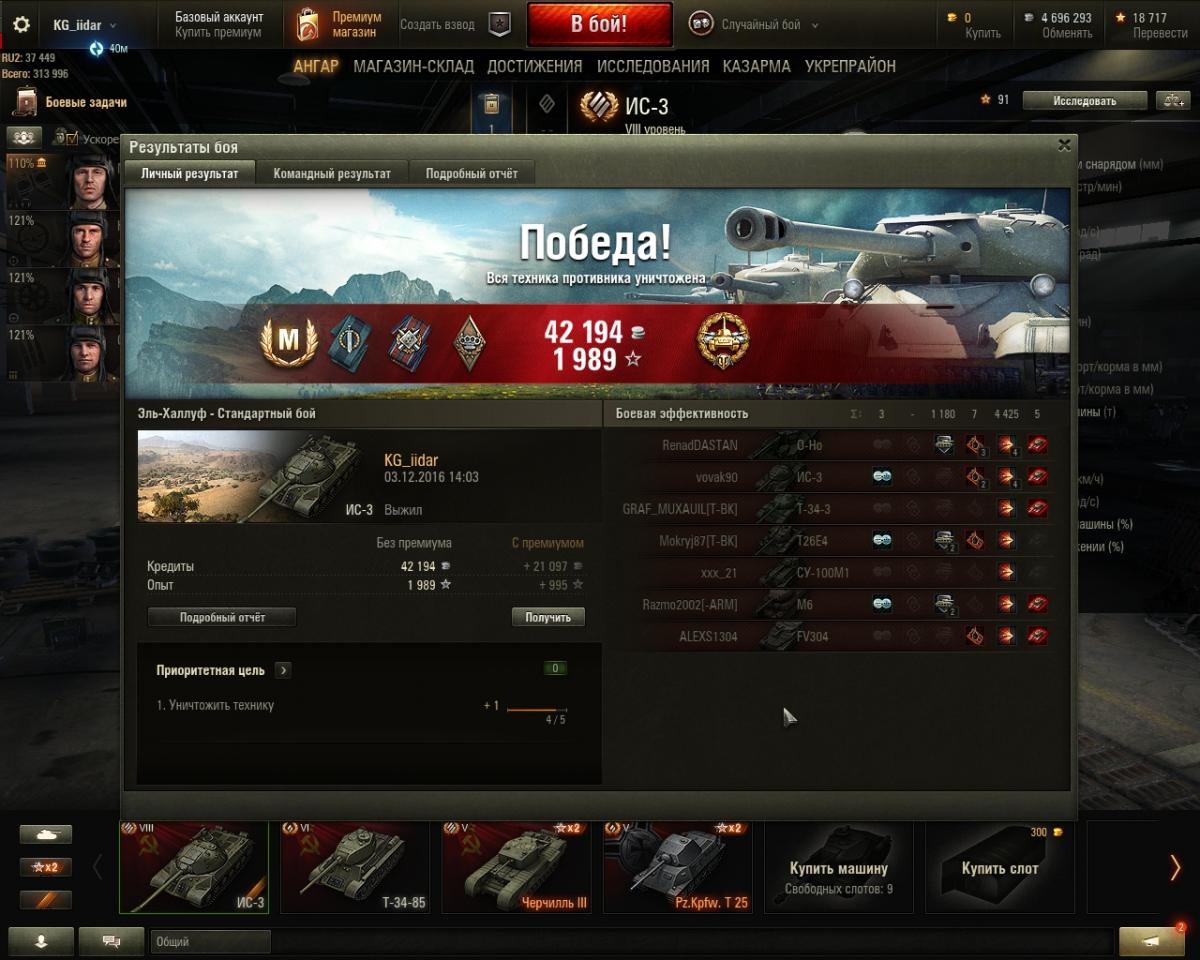
Task: Click the Mastery badge M medal icon
Action: coord(288,342)
